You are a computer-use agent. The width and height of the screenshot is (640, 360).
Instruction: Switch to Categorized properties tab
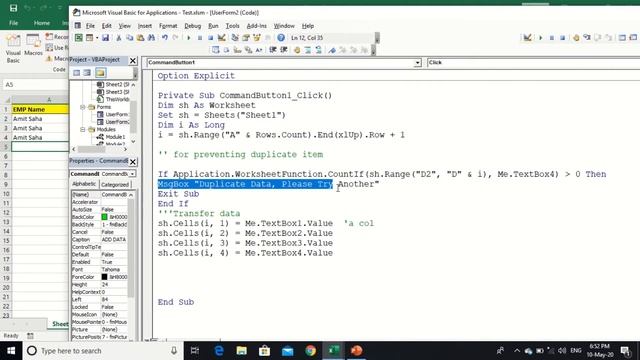tap(115, 184)
